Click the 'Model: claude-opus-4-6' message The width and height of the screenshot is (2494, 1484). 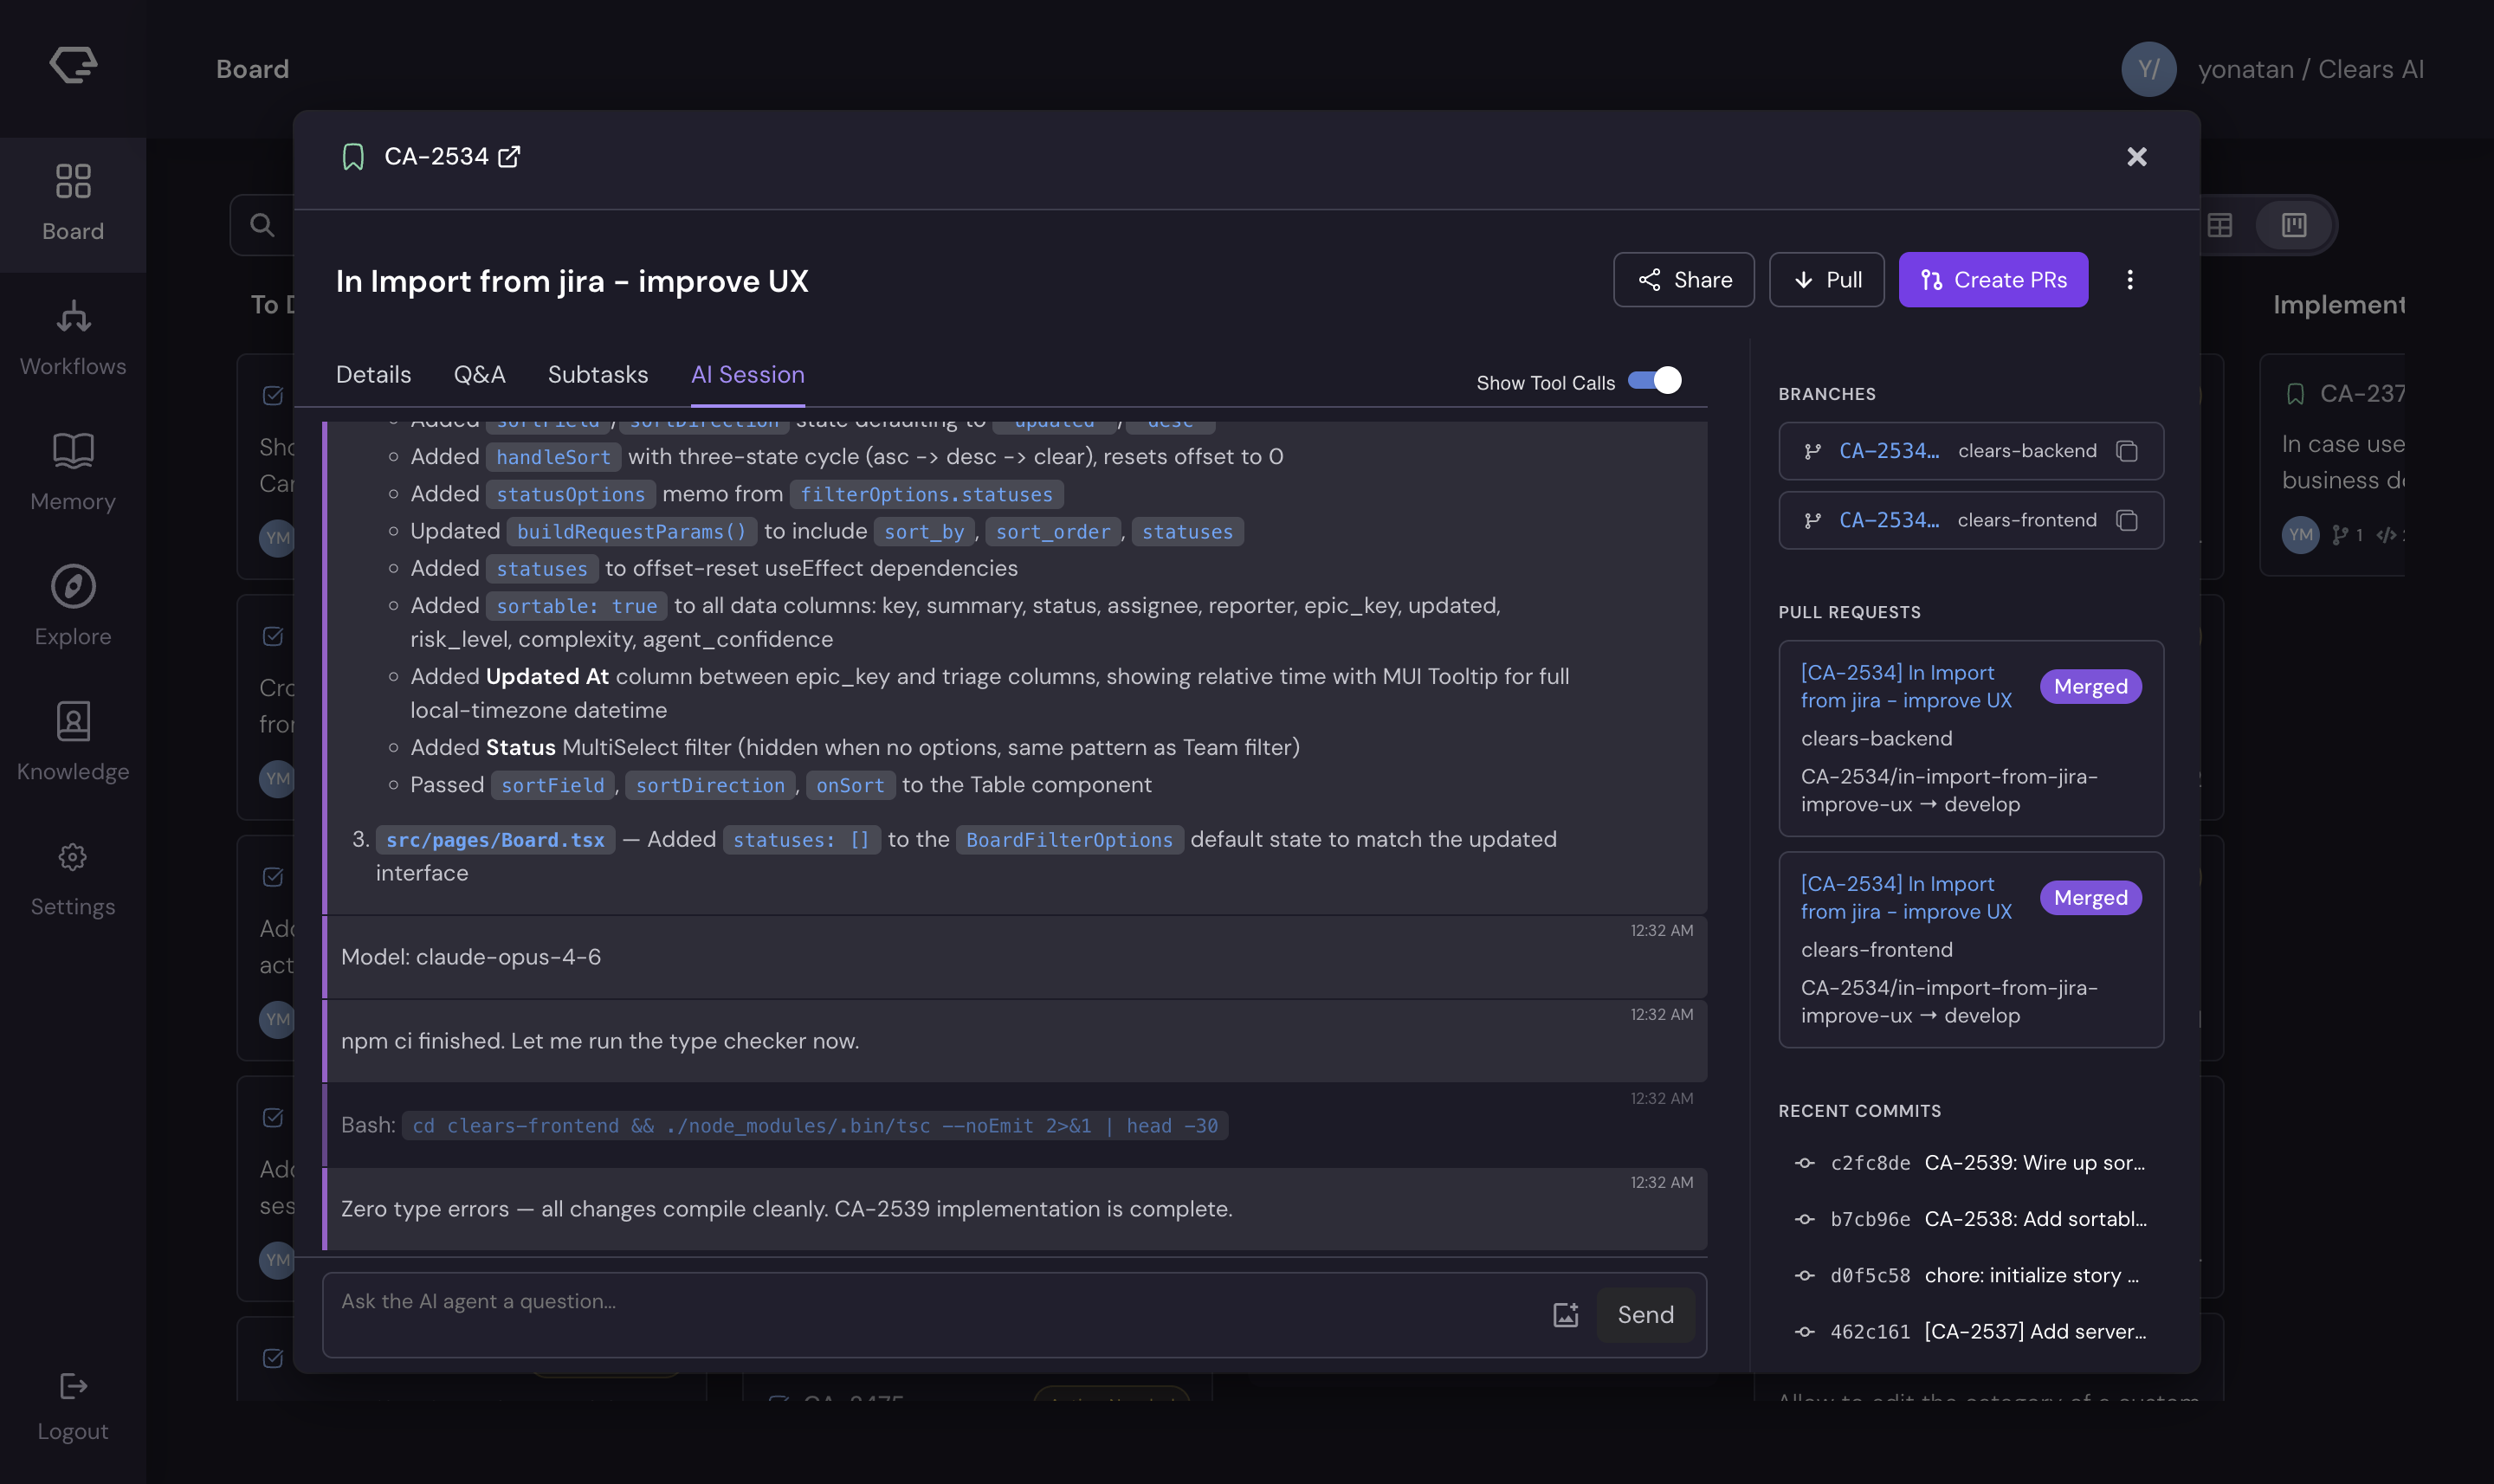coord(1015,957)
